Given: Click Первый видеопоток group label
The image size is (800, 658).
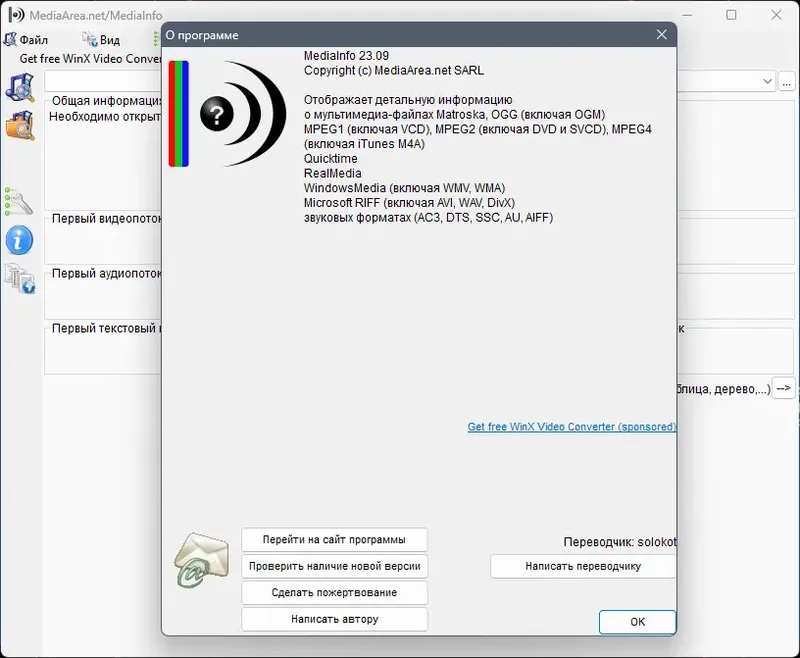Looking at the screenshot, I should click(107, 218).
